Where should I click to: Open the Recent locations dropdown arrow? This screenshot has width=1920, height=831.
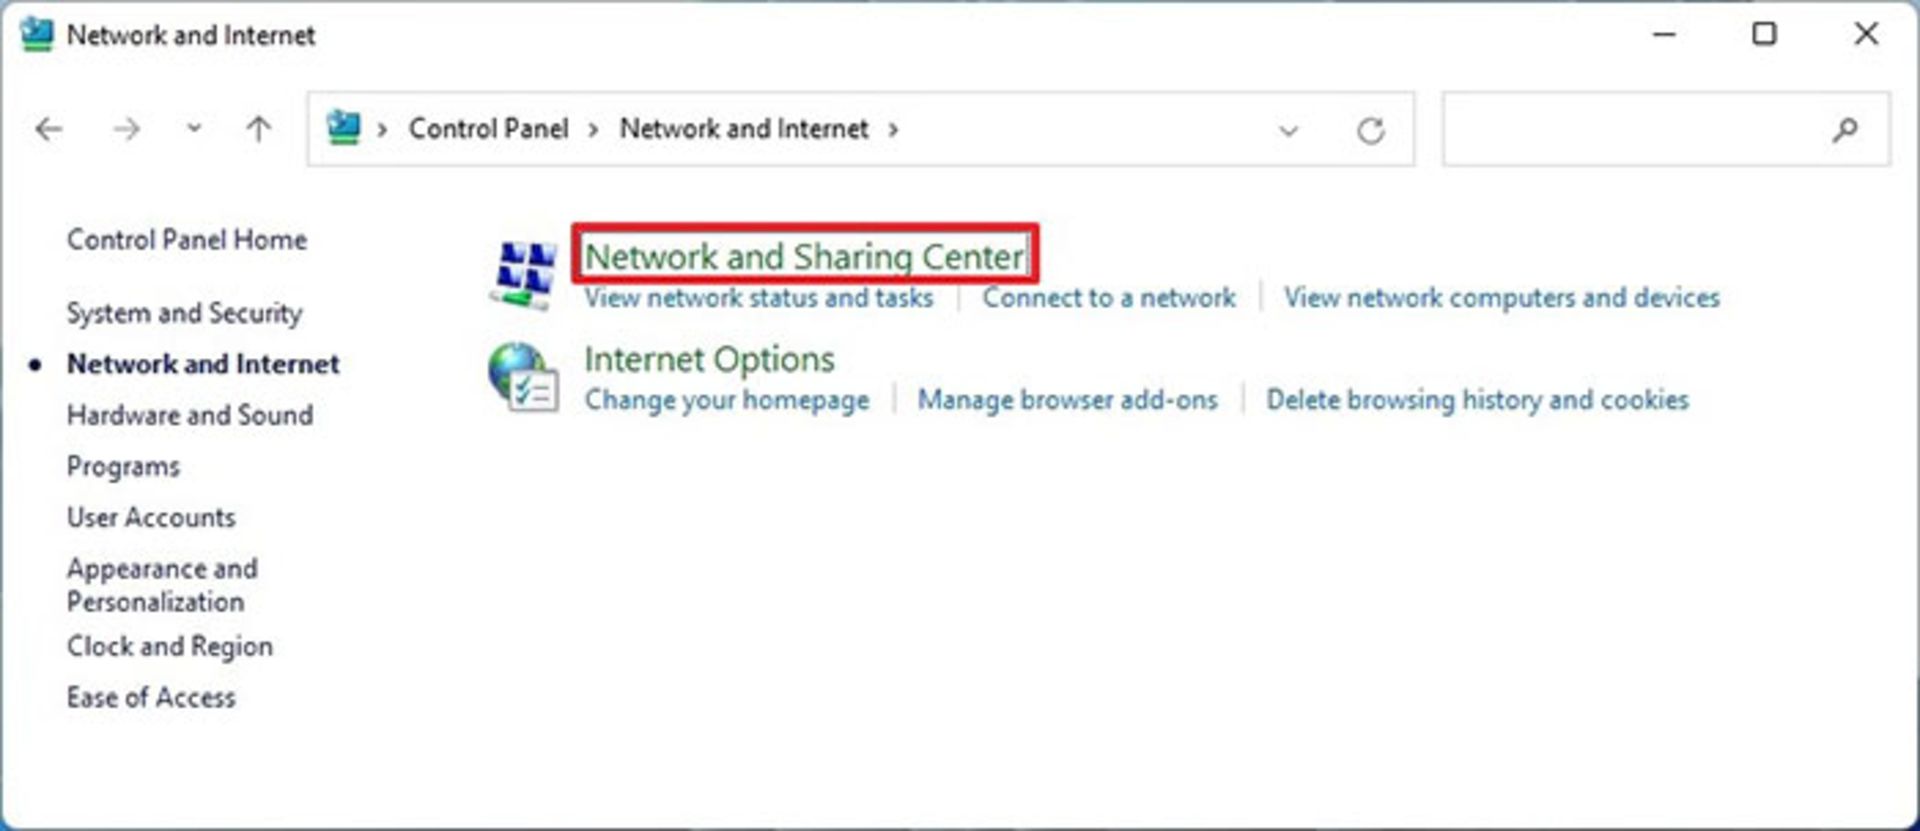[194, 129]
